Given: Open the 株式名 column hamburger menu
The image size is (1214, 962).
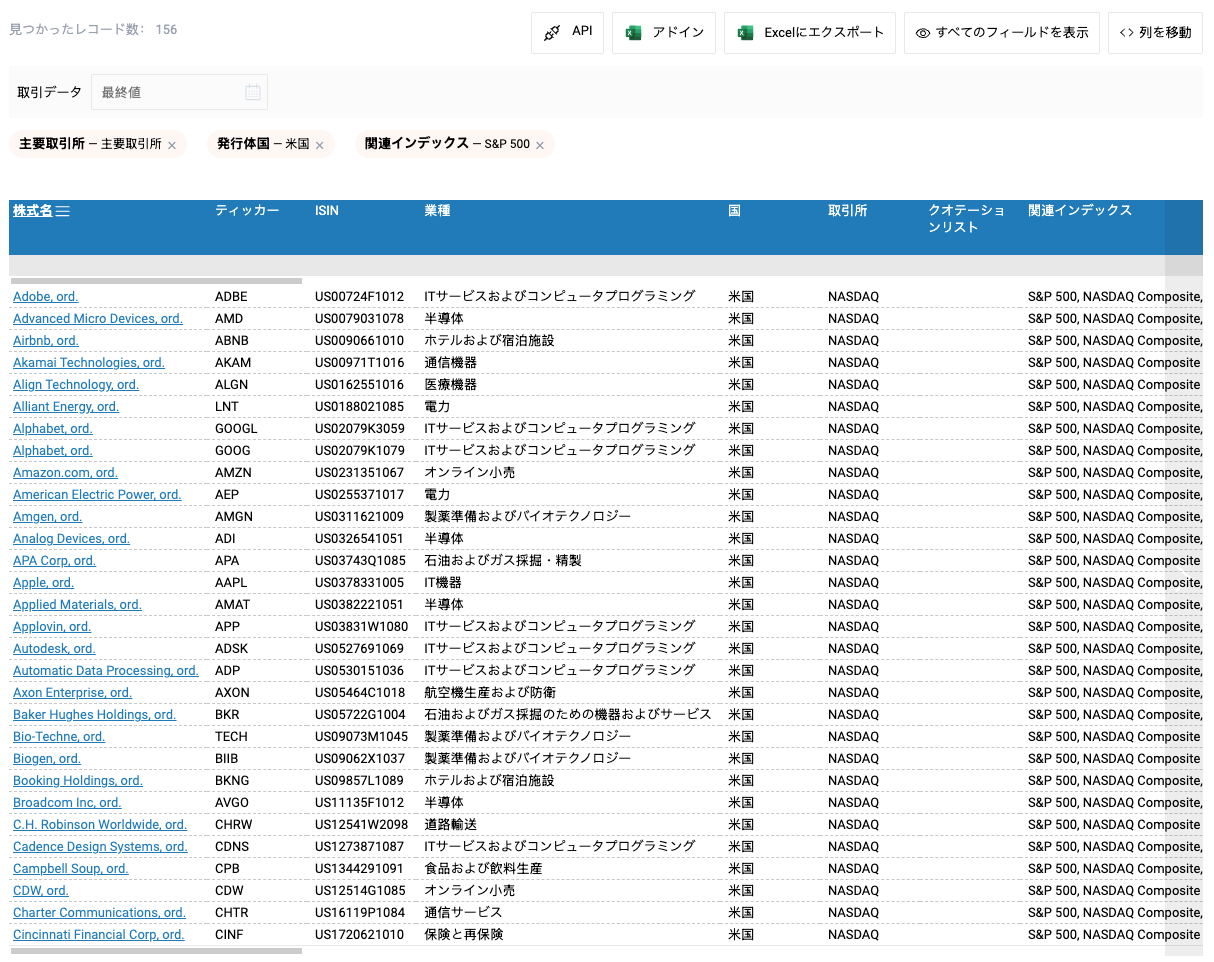Looking at the screenshot, I should 63,210.
